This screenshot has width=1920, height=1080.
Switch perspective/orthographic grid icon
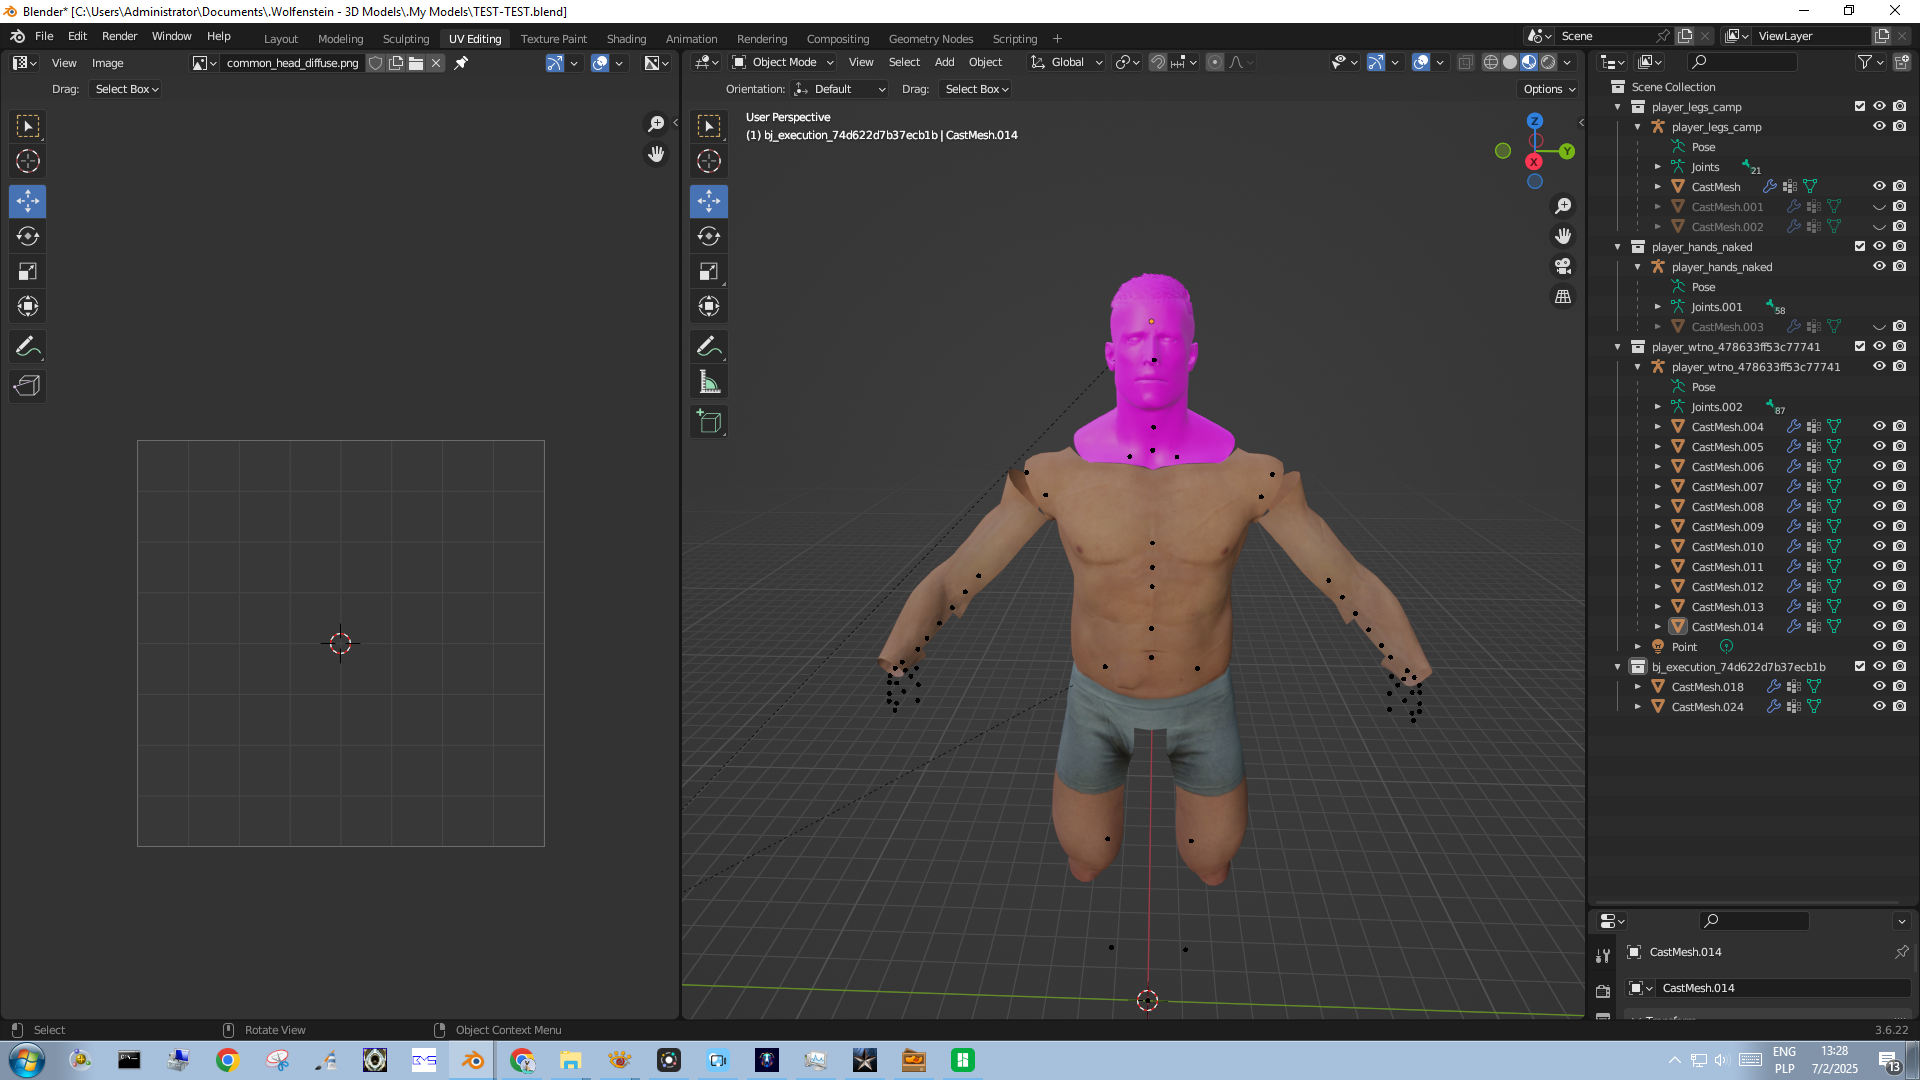[1563, 297]
